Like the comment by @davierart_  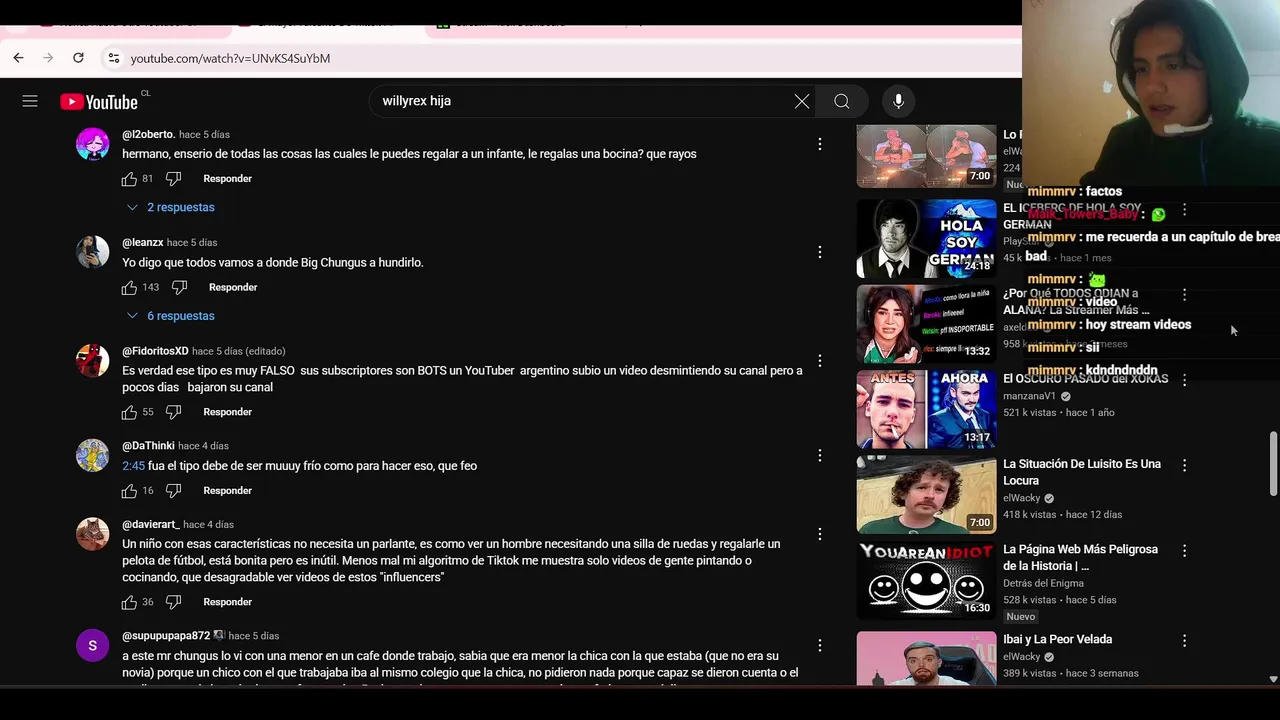click(129, 602)
